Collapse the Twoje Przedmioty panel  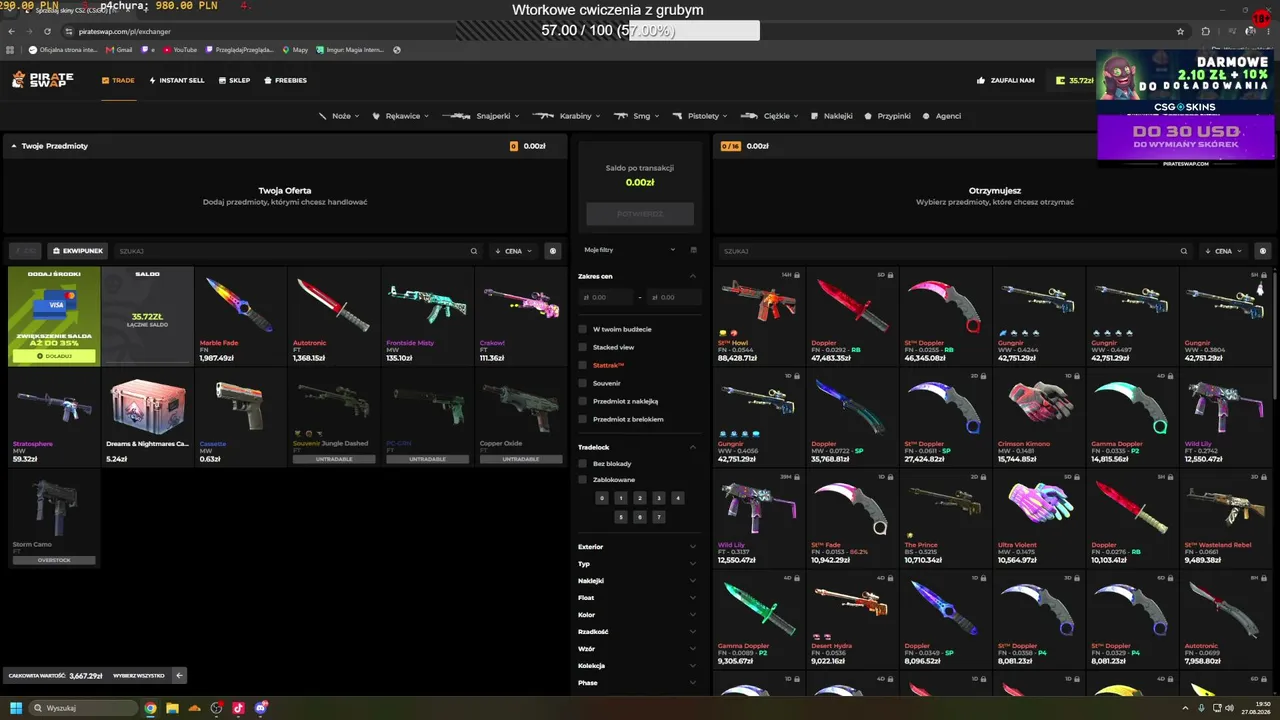click(x=14, y=146)
